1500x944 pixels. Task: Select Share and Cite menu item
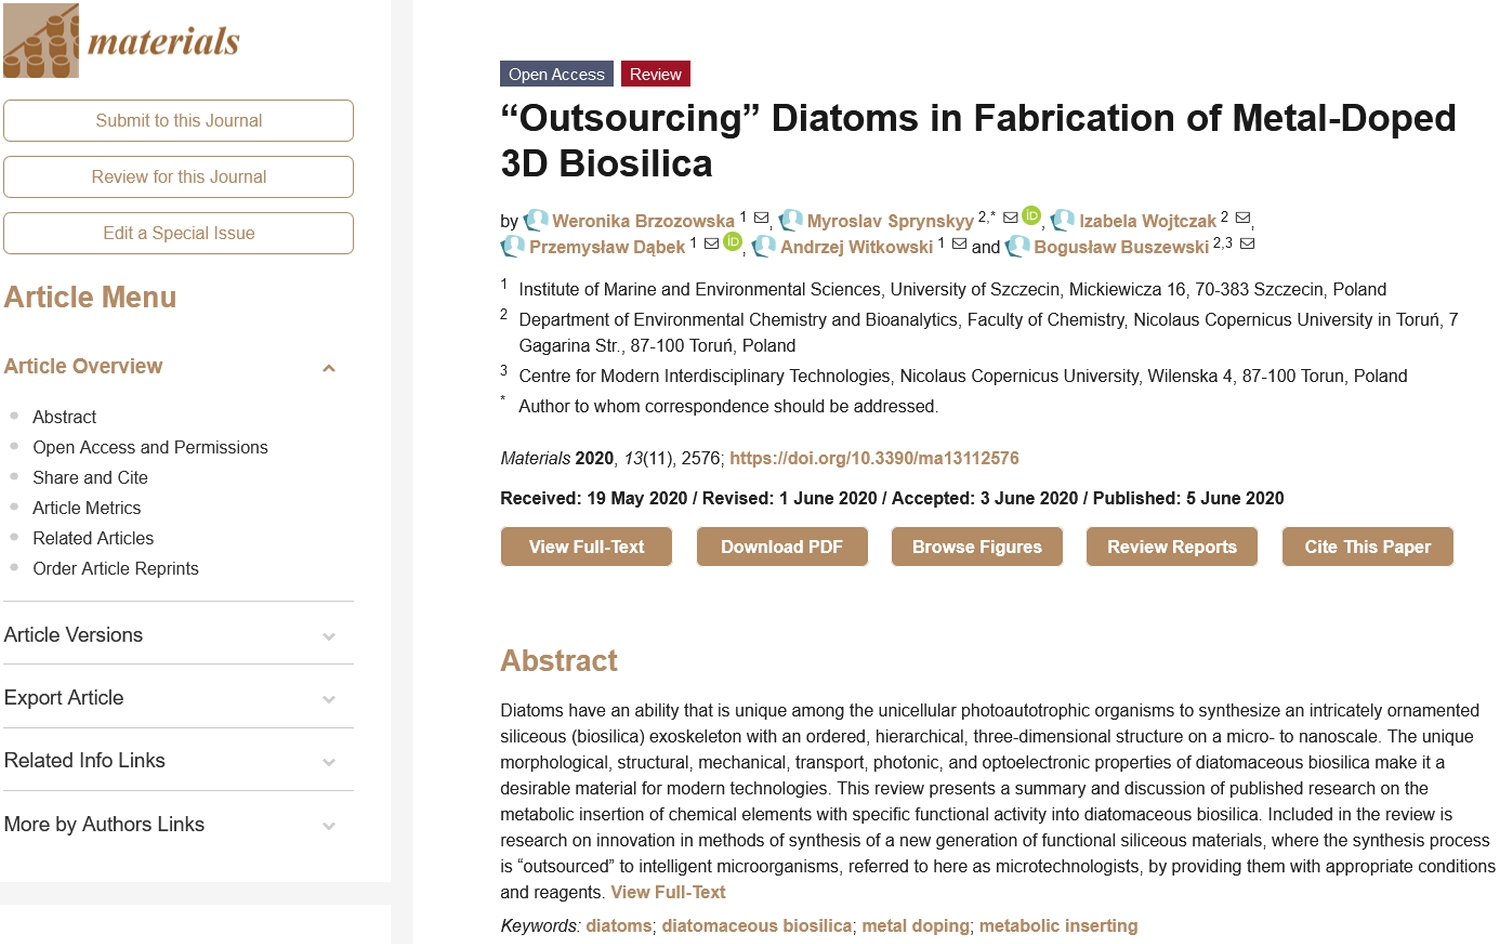pos(90,478)
